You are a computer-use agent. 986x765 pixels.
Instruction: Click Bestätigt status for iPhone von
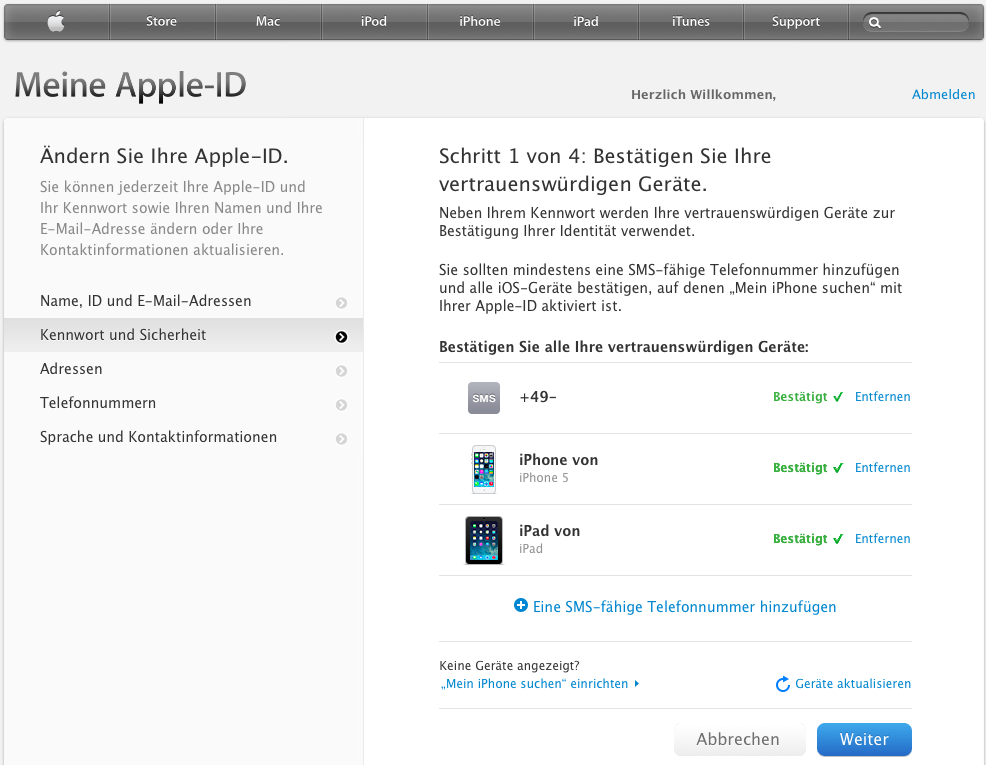800,468
